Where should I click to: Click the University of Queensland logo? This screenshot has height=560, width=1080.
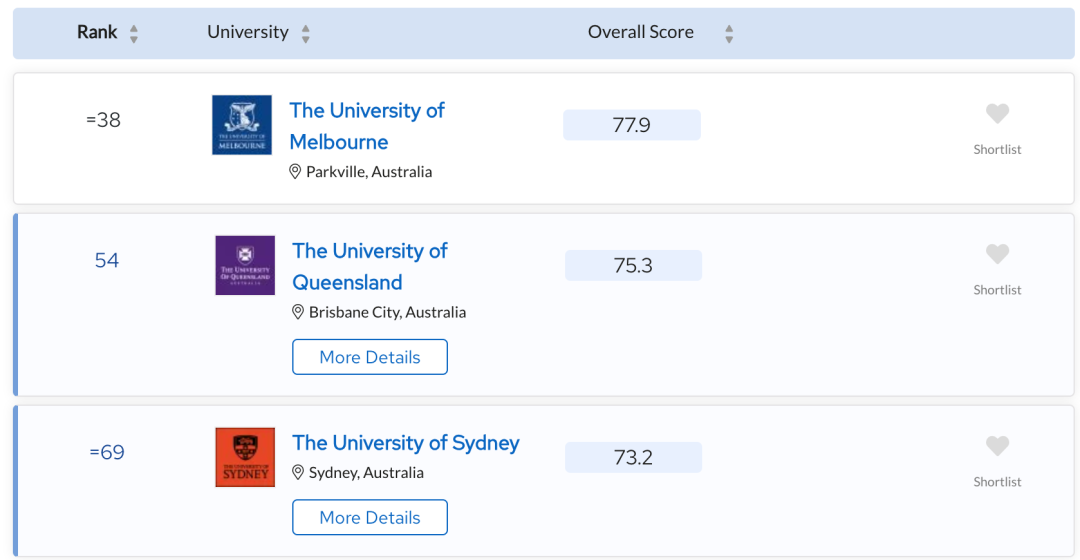(x=245, y=265)
